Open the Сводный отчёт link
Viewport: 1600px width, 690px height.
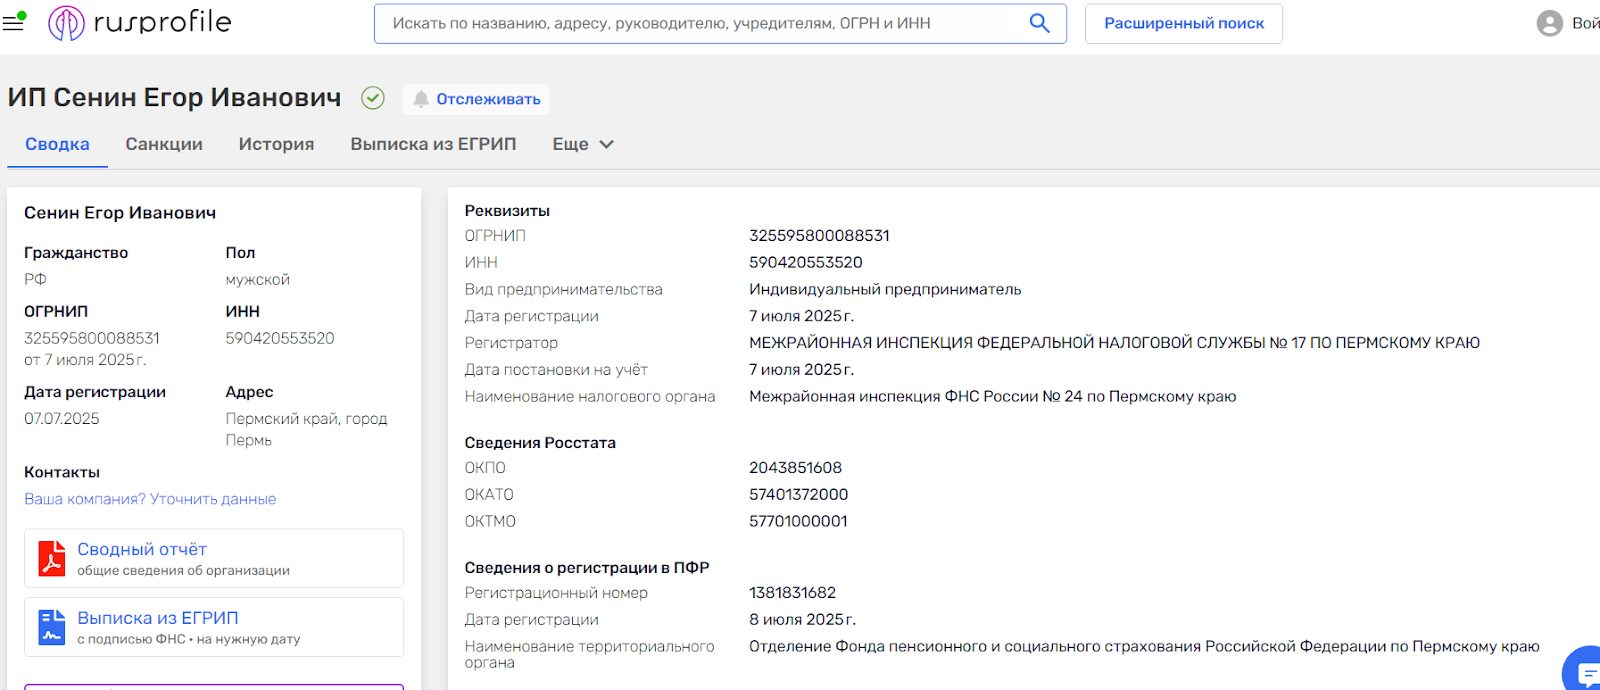[x=142, y=549]
